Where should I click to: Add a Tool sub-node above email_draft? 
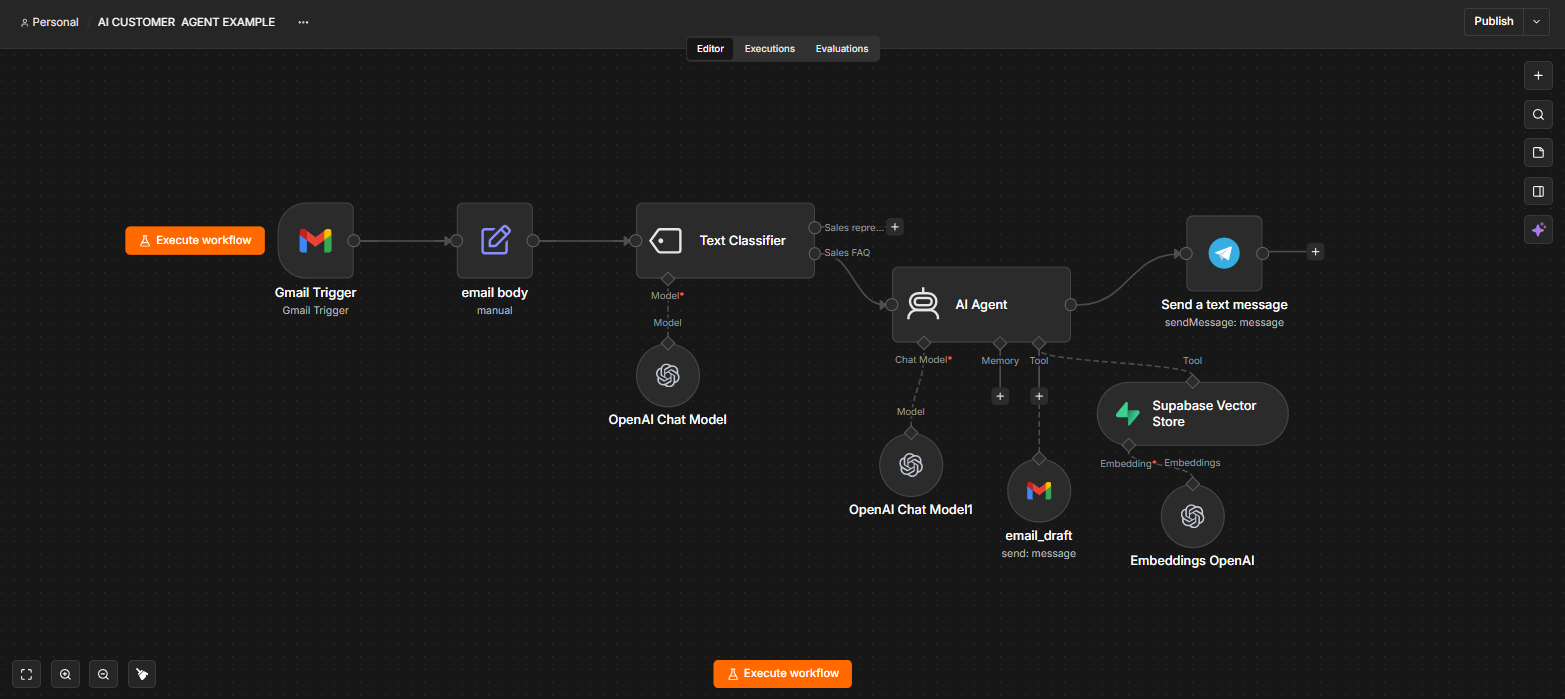[x=1039, y=396]
